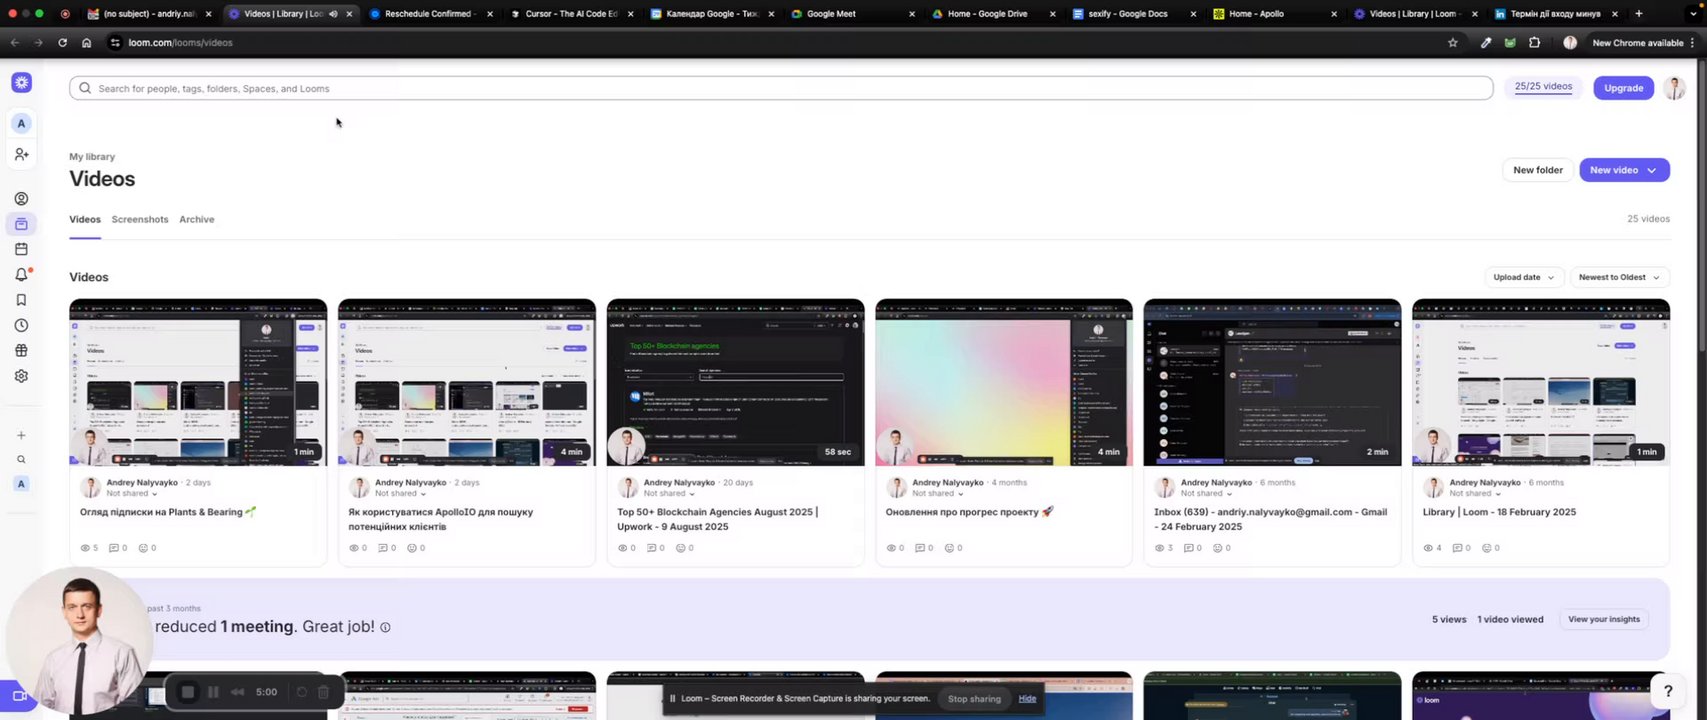This screenshot has height=720, width=1707.
Task: Mute audio on the Videos Library tab
Action: [x=333, y=14]
